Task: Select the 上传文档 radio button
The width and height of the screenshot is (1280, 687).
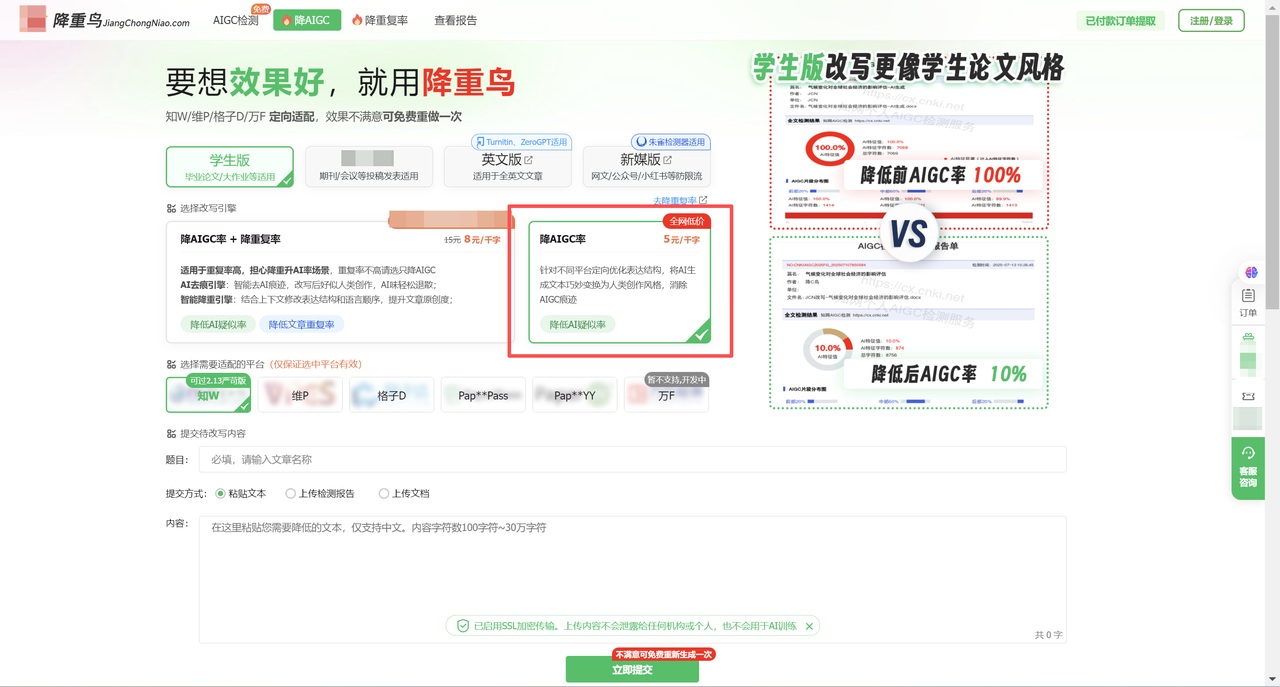Action: 383,493
